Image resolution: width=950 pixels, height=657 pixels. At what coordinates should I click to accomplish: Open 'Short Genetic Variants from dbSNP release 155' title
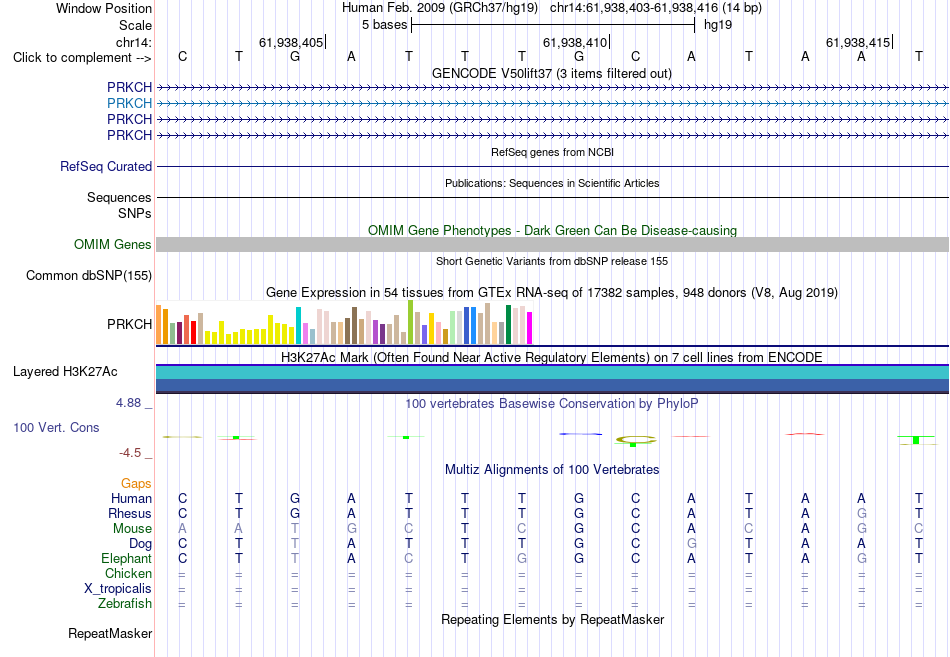552,261
